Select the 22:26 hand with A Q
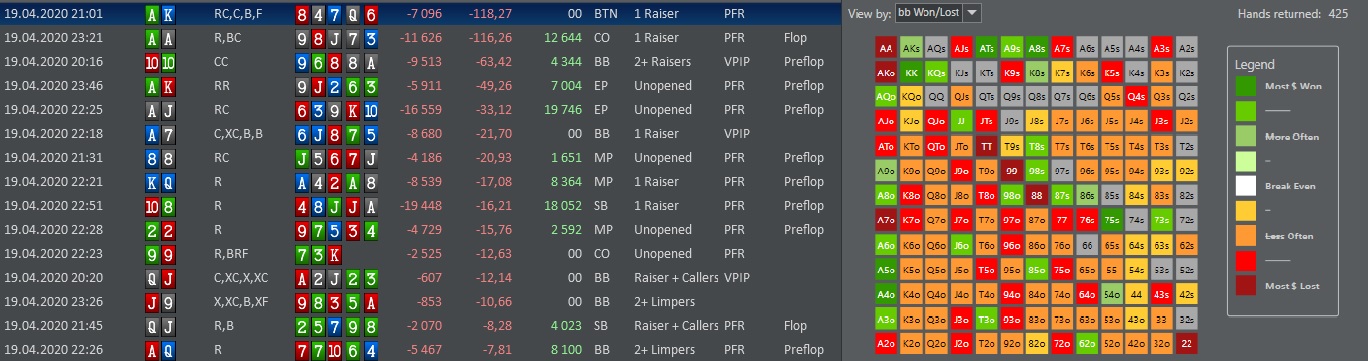This screenshot has width=1368, height=361. [x=419, y=350]
